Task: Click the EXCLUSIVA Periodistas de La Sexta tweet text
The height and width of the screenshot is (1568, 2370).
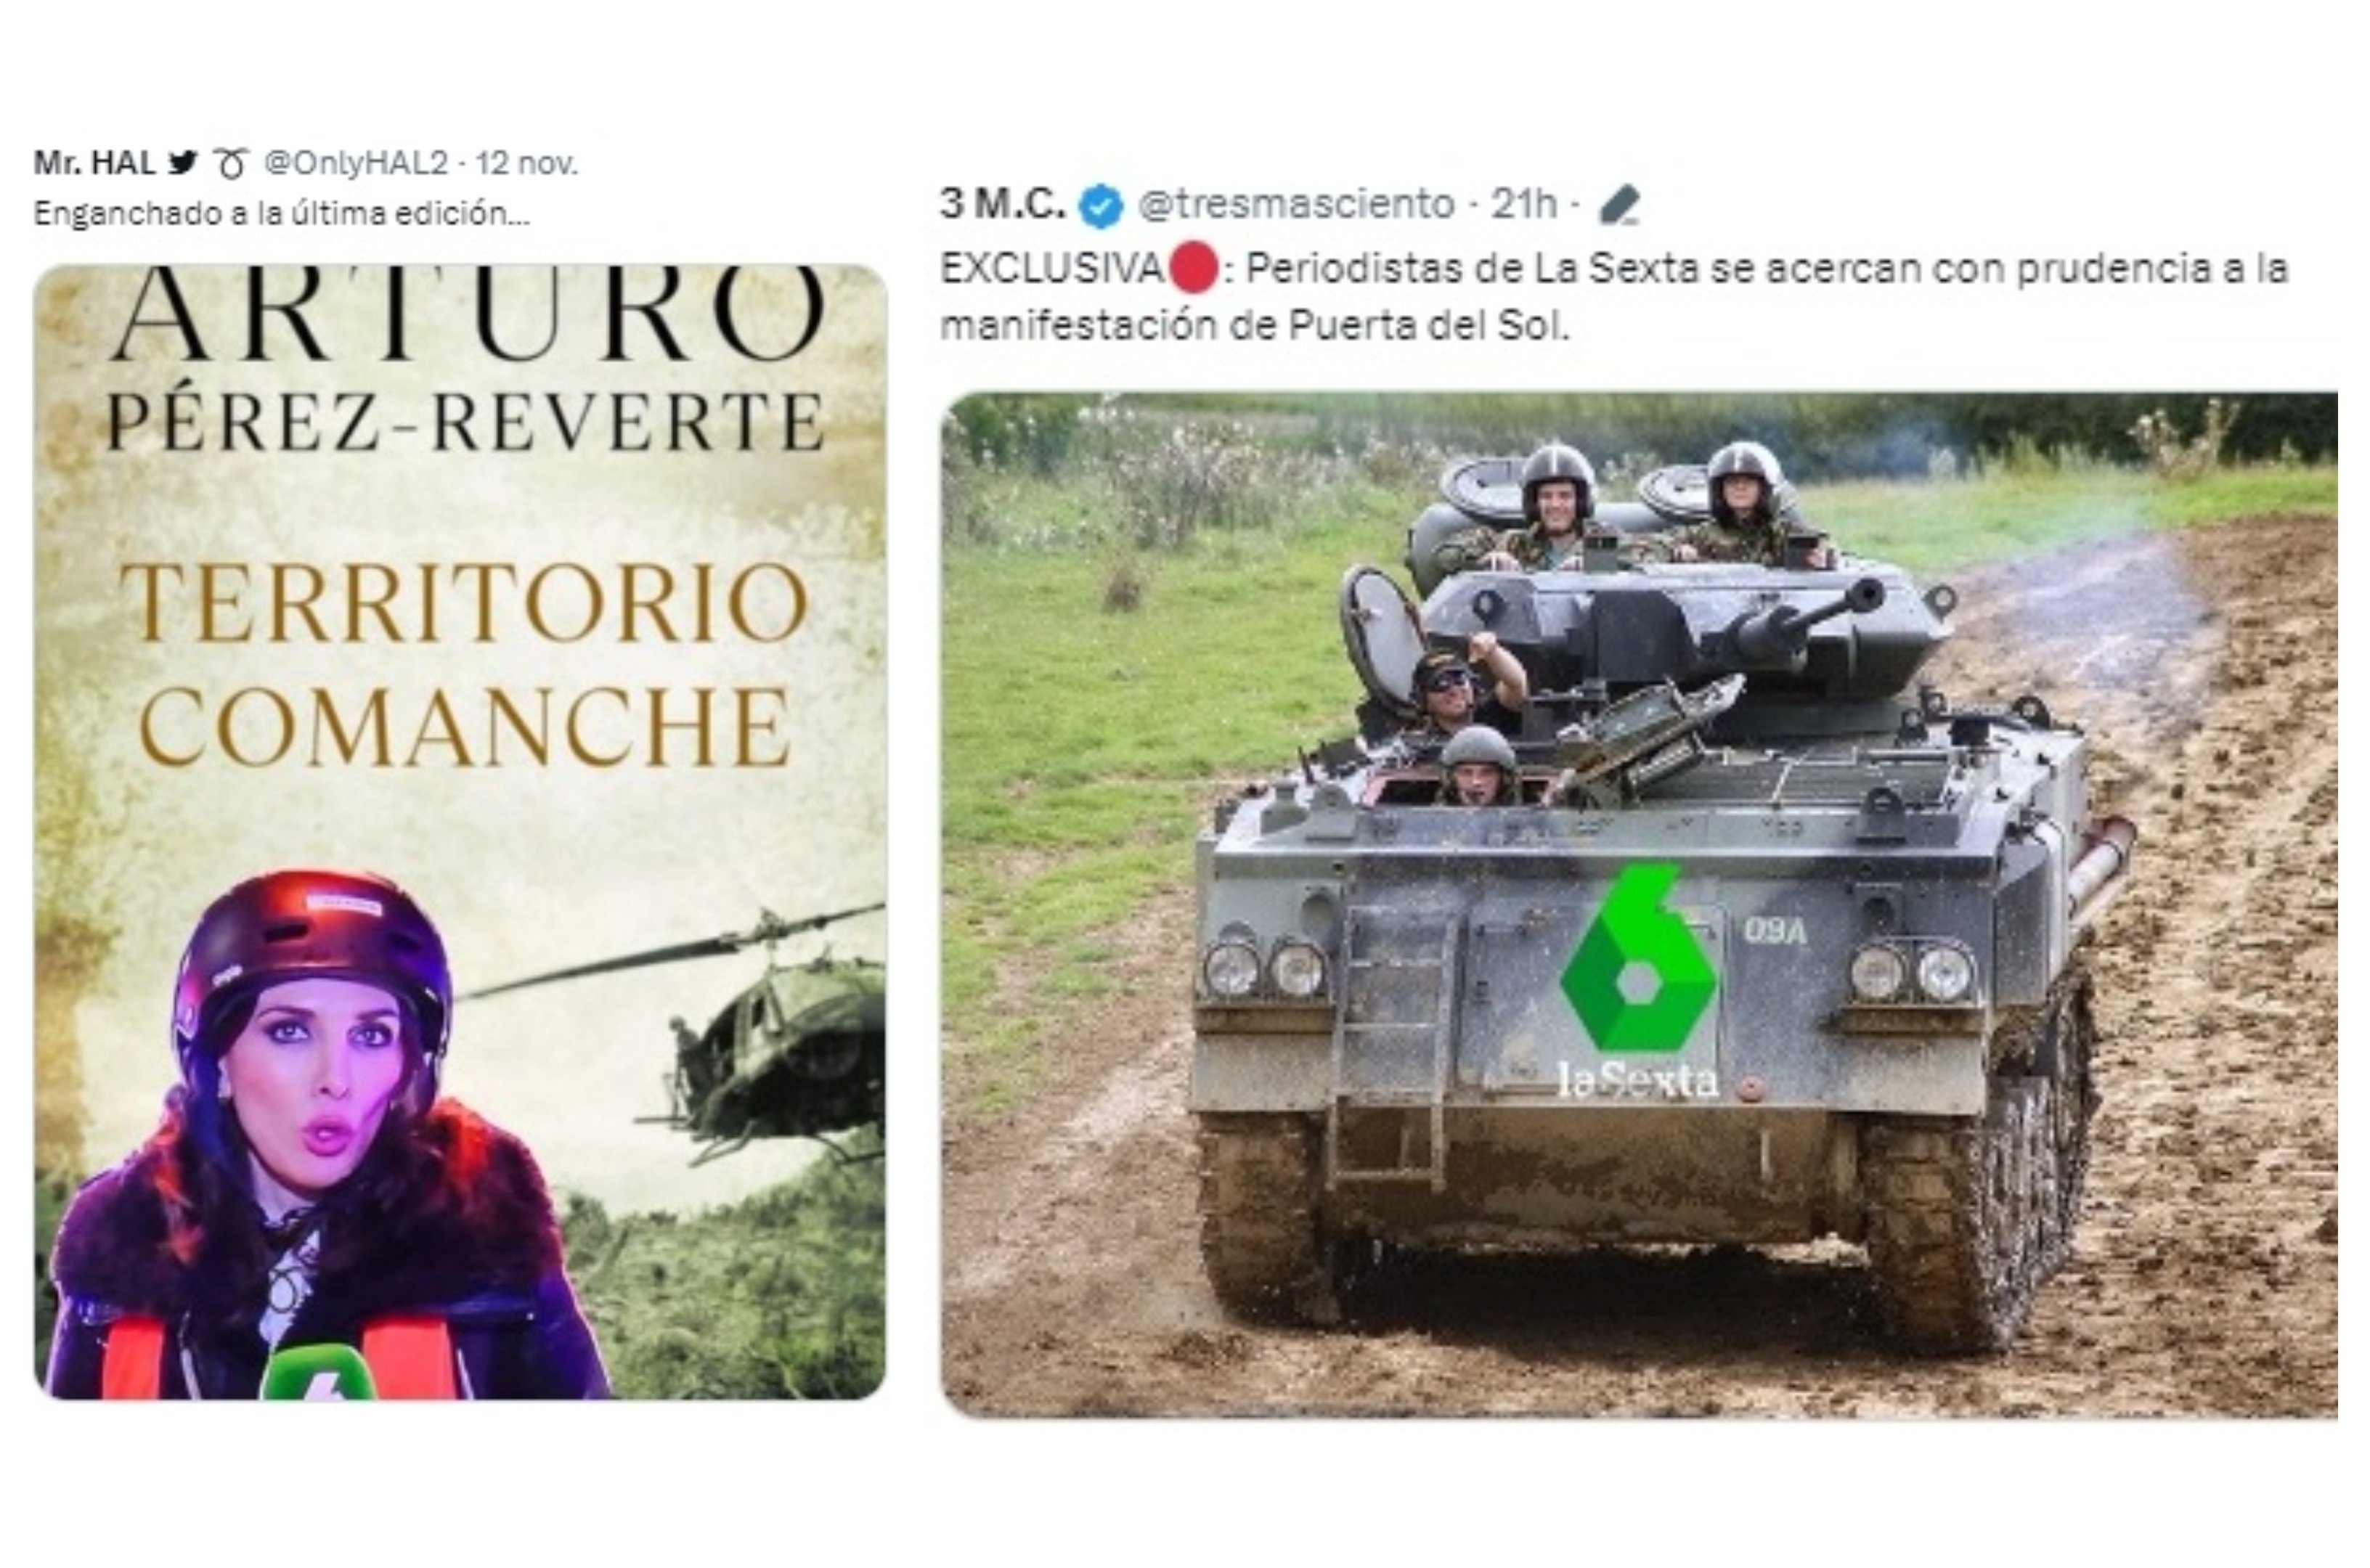Action: tap(1614, 297)
